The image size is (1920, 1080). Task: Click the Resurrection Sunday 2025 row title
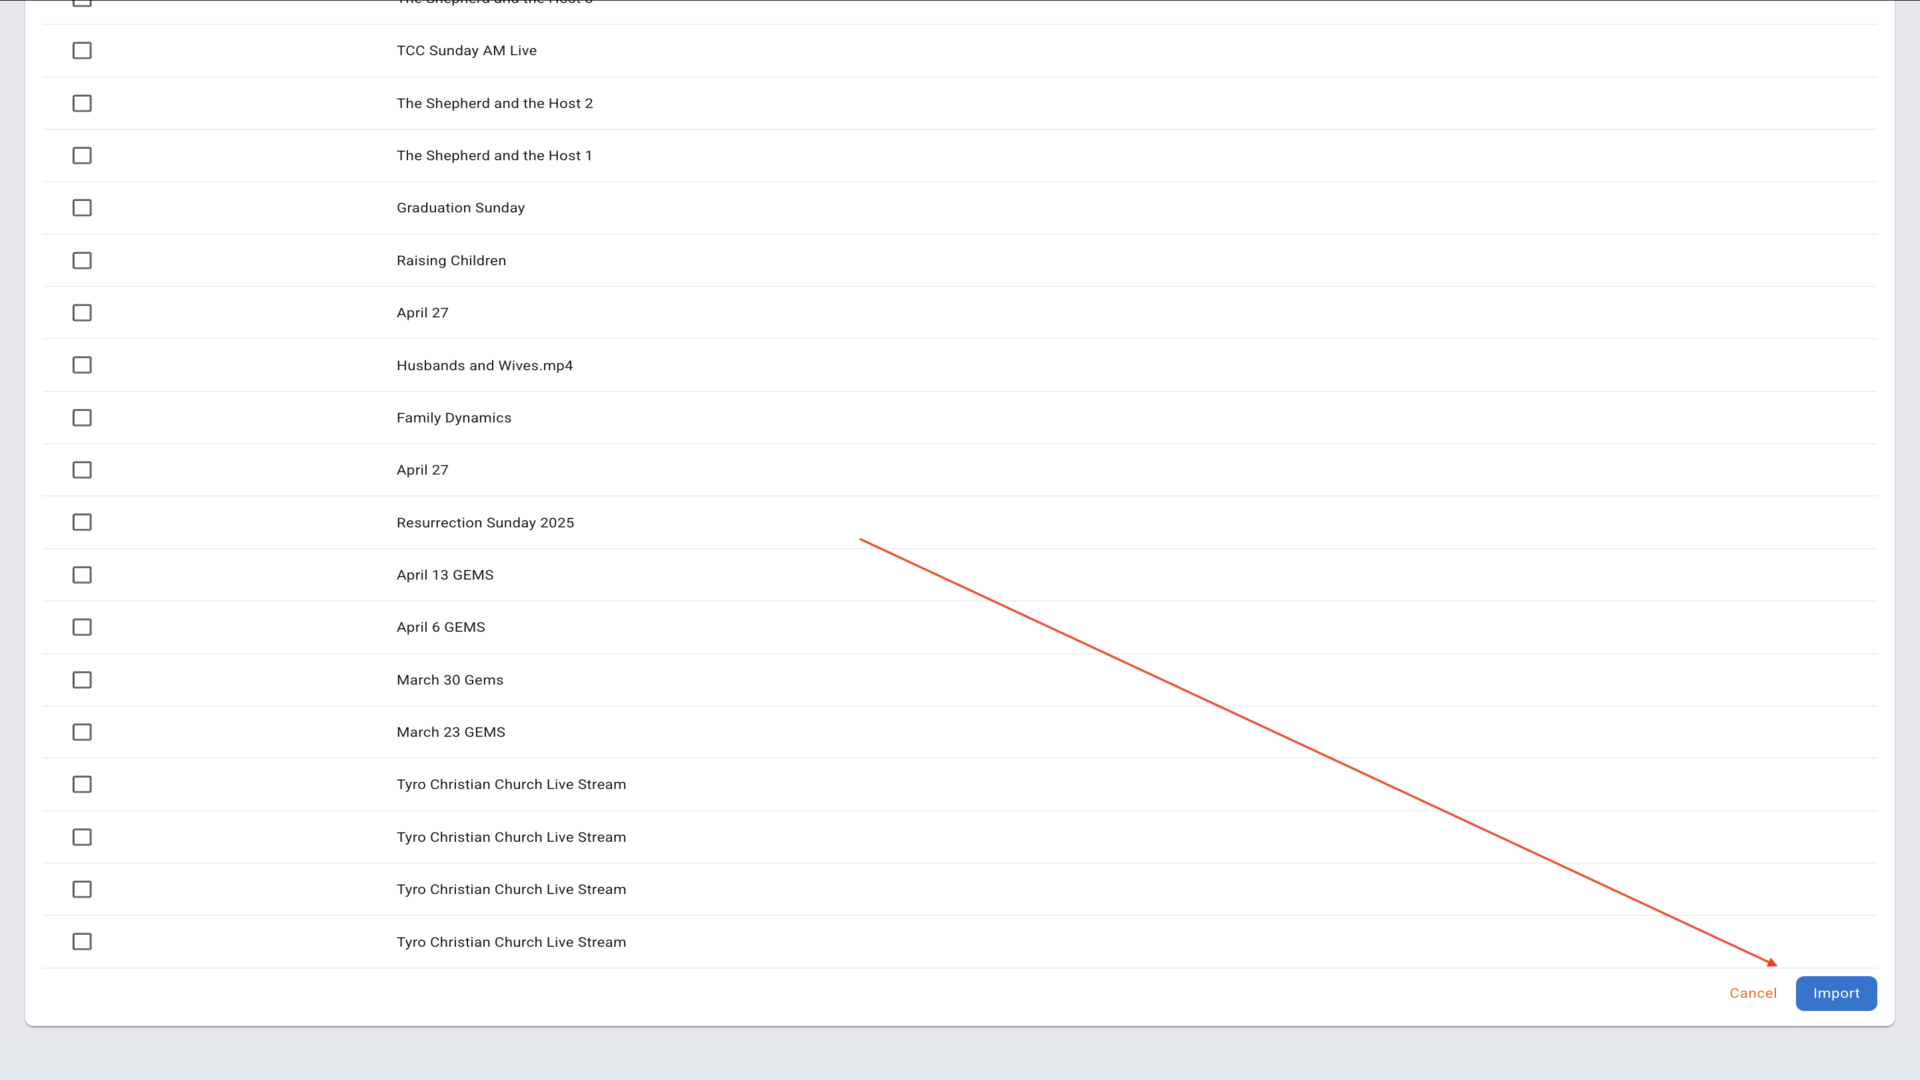tap(485, 523)
